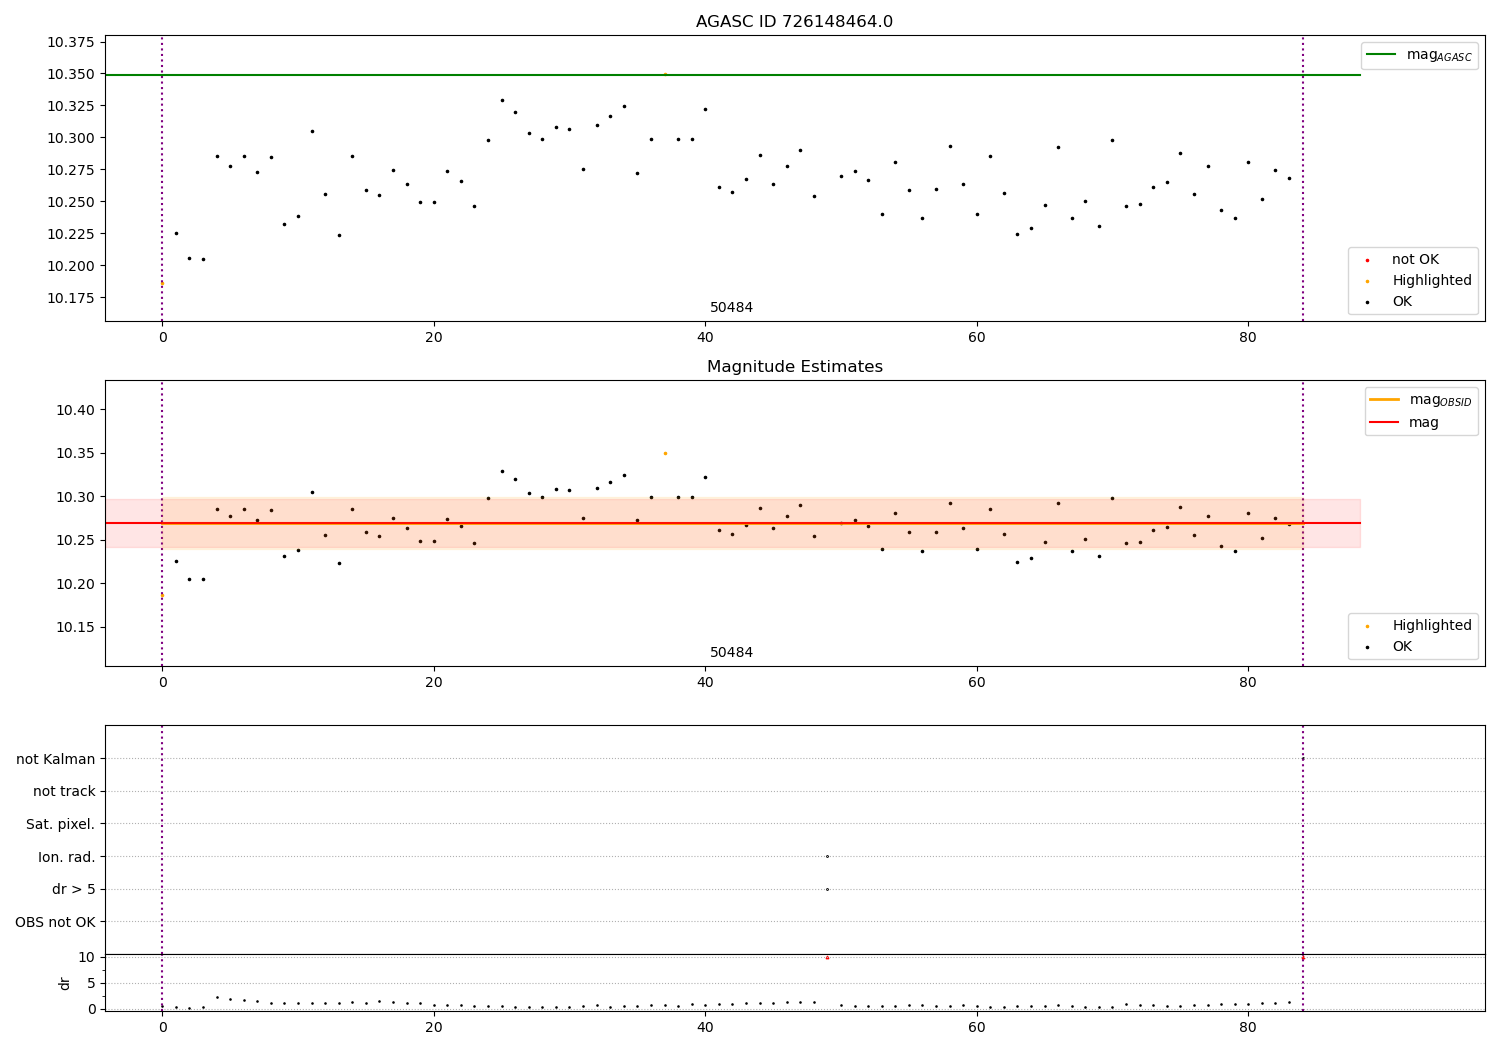Viewport: 1500px width, 1050px height.
Task: Click 'Highlighted' in the middle plot legend
Action: (1431, 626)
